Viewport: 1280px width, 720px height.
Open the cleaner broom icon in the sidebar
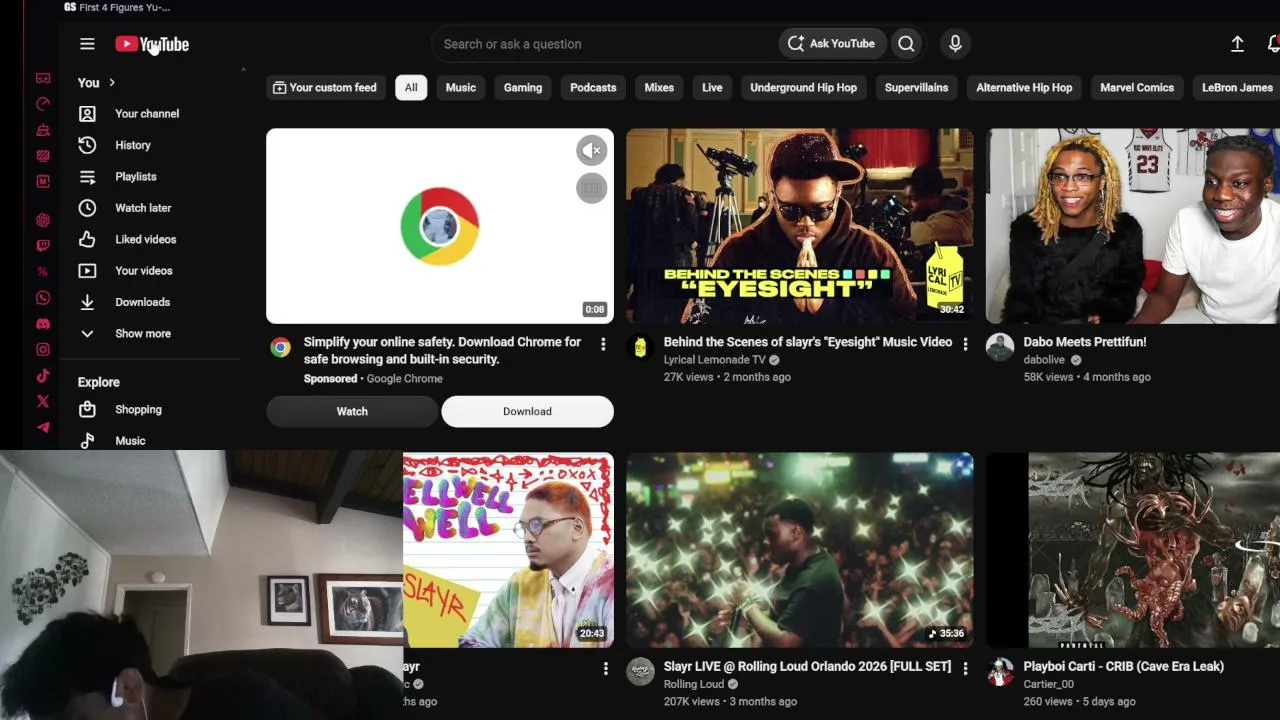tap(43, 130)
